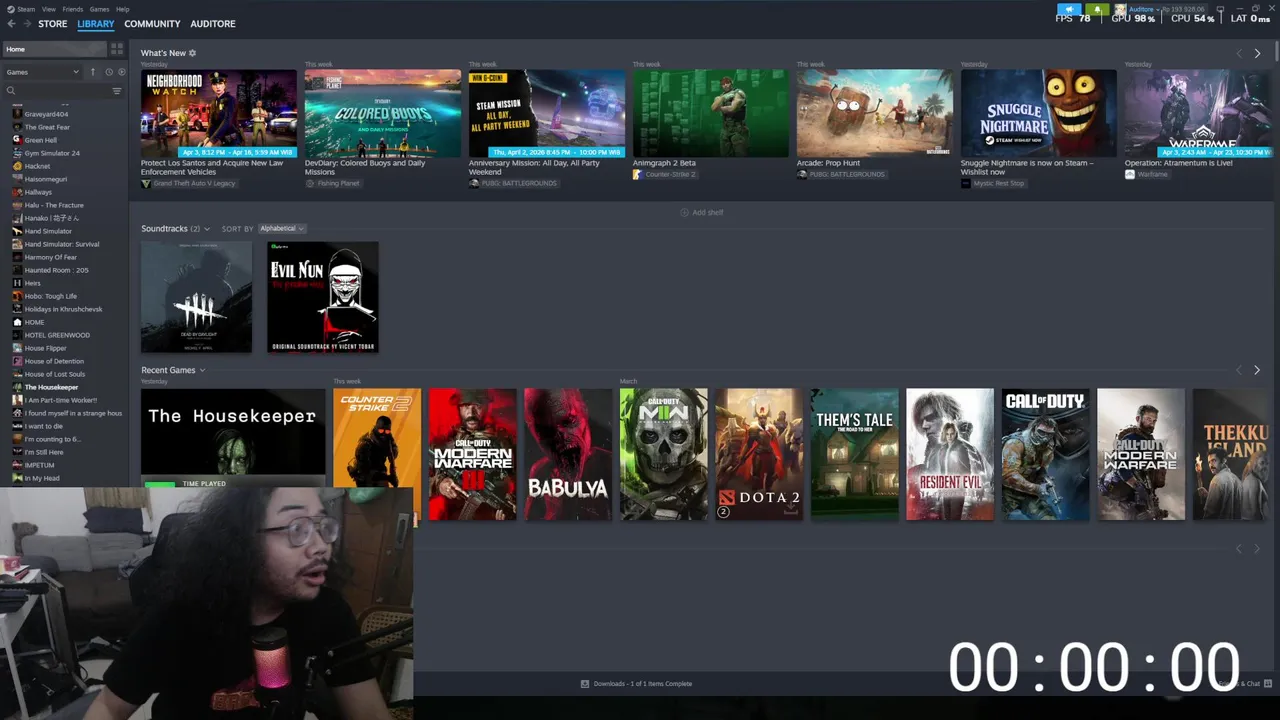Click the library search input field

click(x=62, y=91)
